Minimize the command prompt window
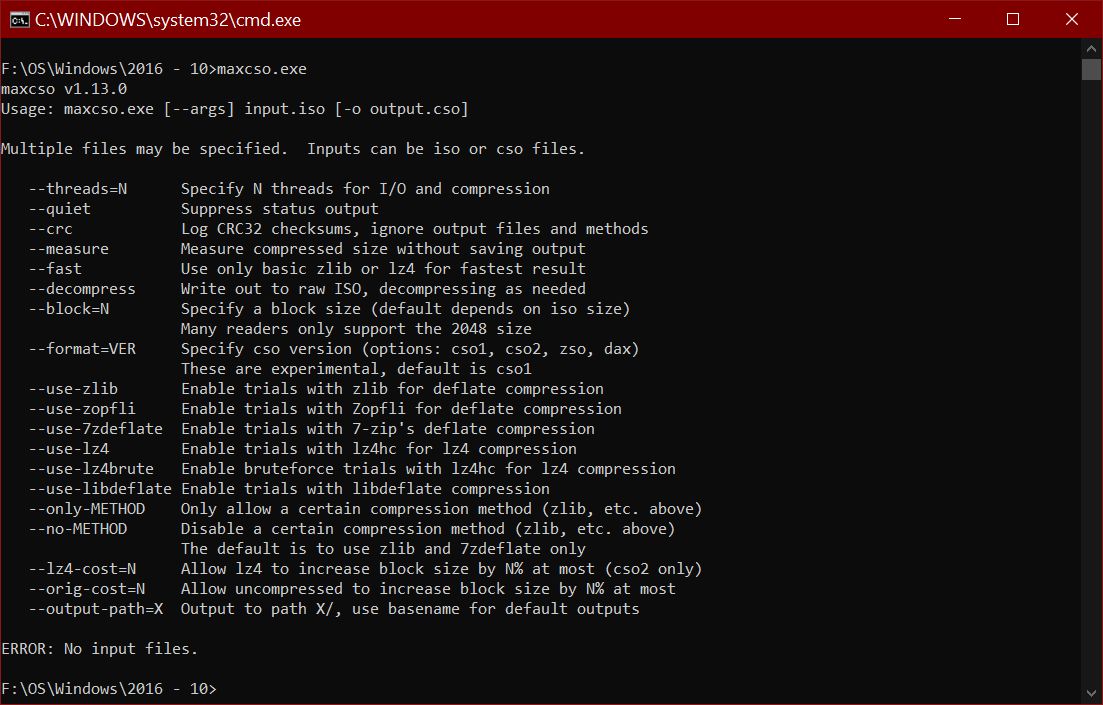 pyautogui.click(x=957, y=19)
